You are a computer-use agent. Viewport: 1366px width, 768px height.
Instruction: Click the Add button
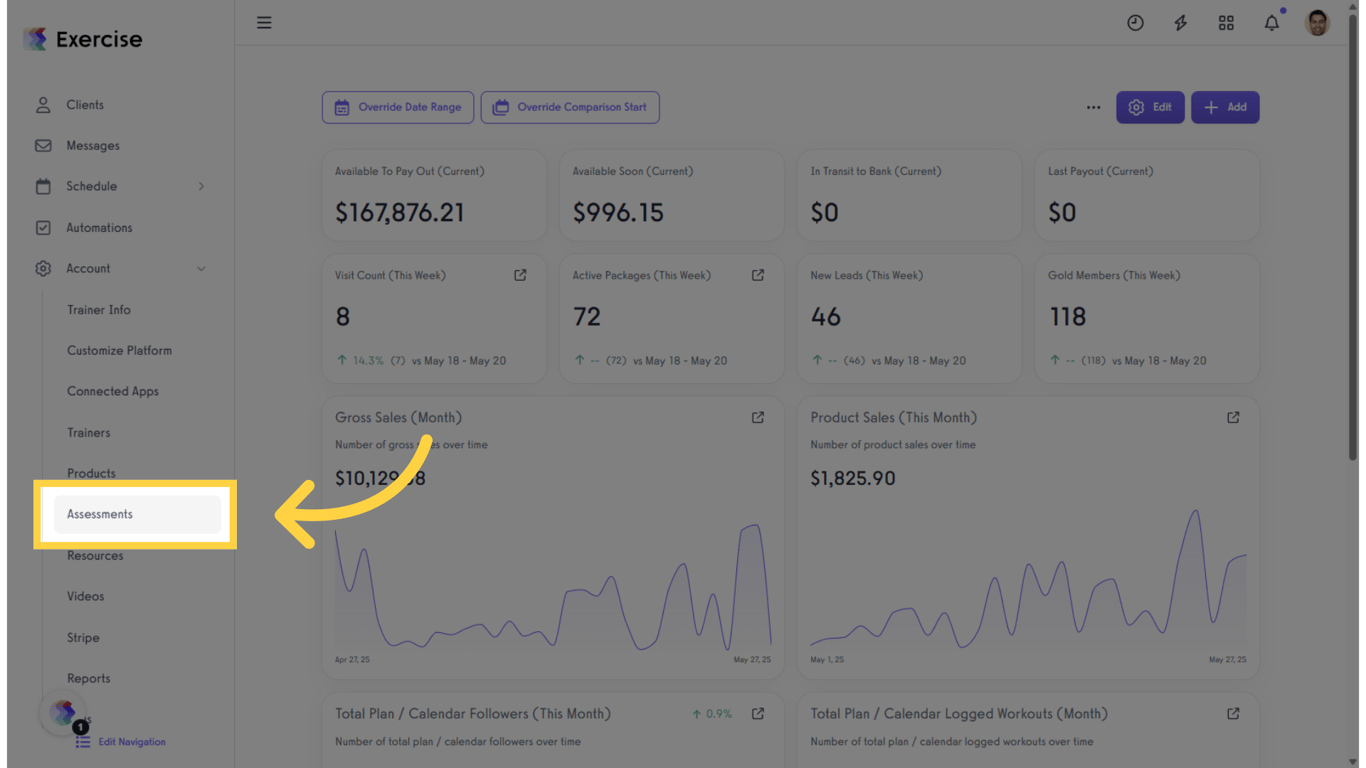[x=1224, y=107]
